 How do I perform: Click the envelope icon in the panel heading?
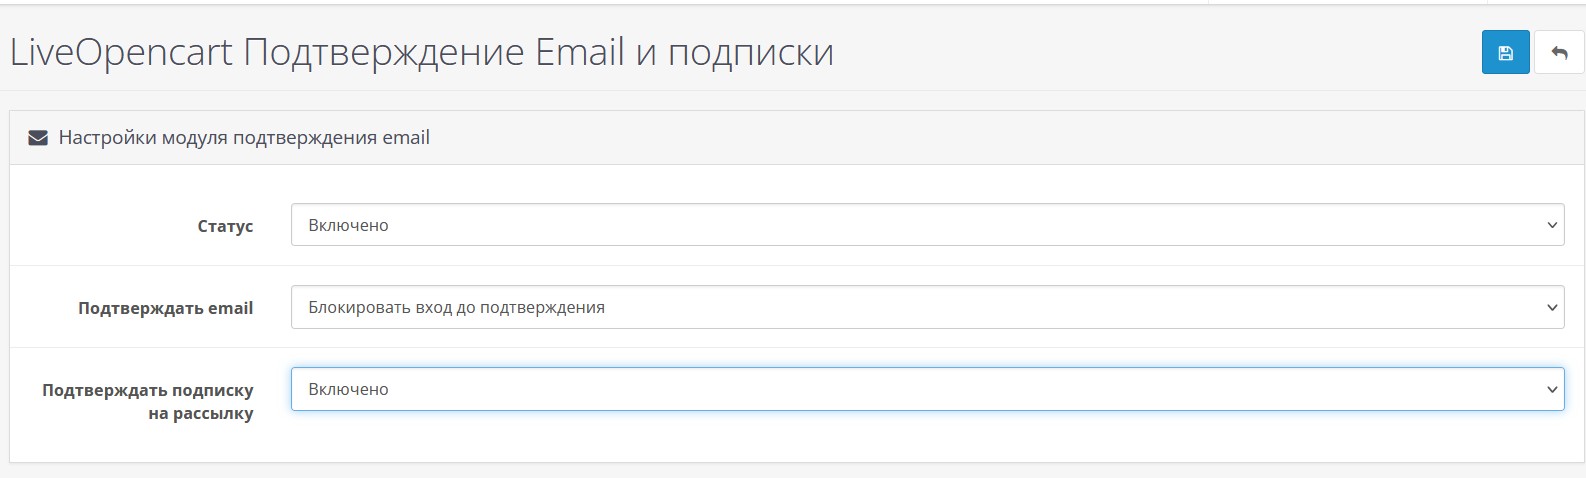(x=38, y=138)
